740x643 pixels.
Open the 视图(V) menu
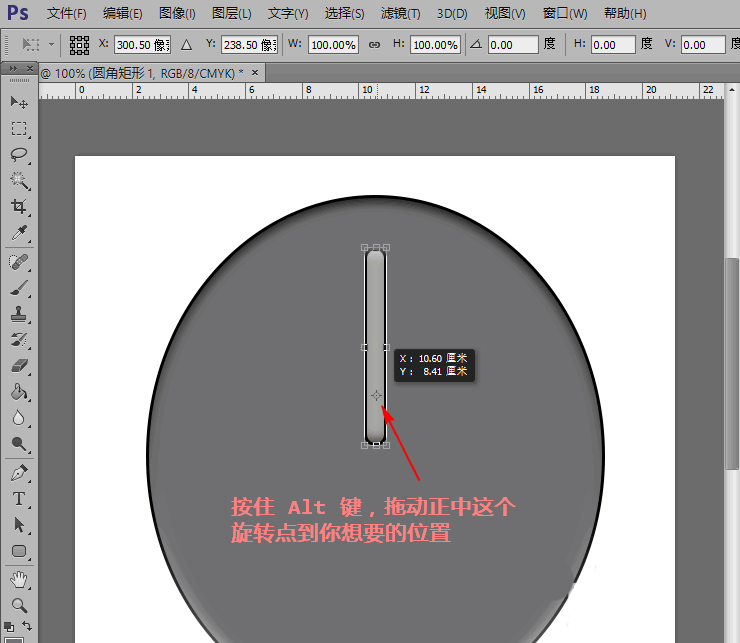click(505, 13)
